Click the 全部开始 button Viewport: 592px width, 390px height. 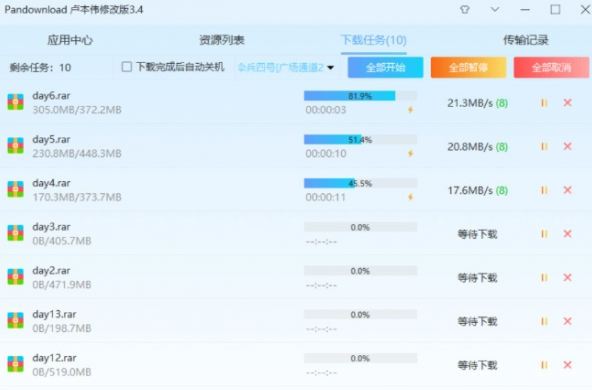[385, 68]
